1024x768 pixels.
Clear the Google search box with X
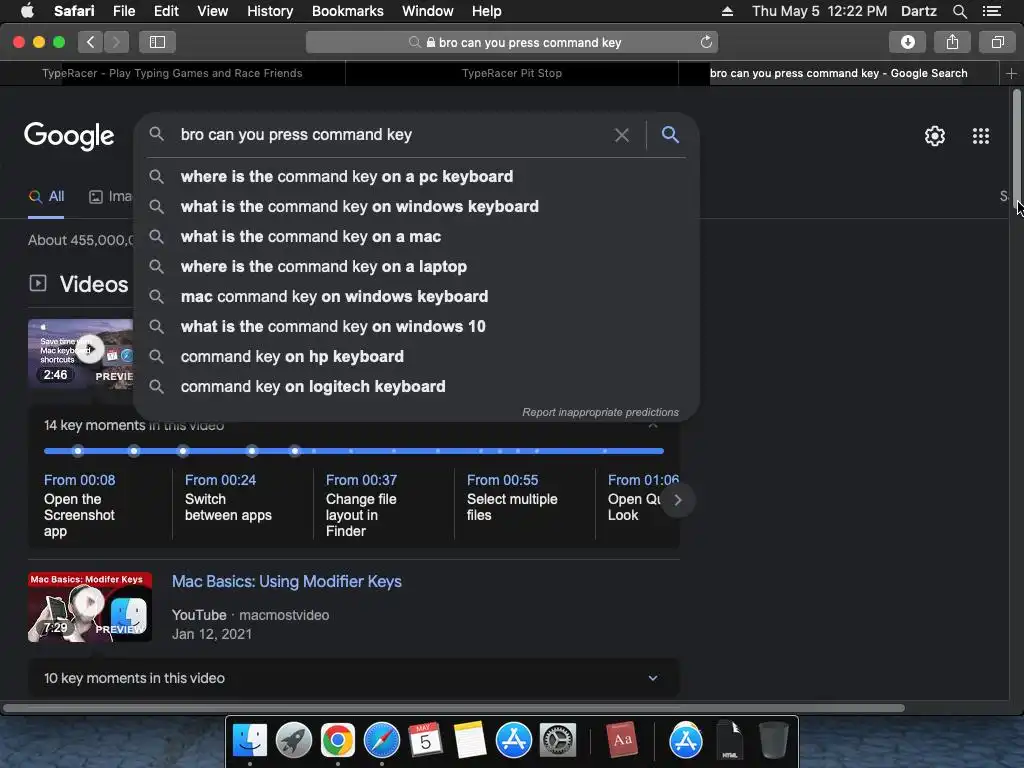[622, 135]
